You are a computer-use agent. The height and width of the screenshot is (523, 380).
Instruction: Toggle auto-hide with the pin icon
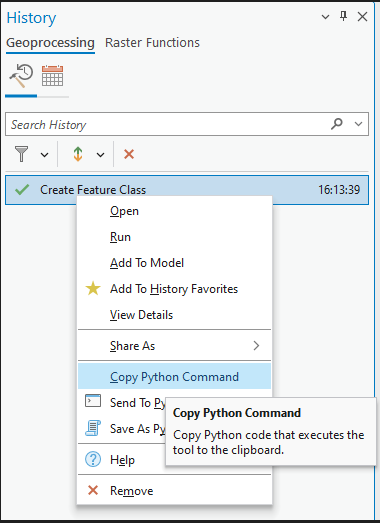click(x=344, y=16)
